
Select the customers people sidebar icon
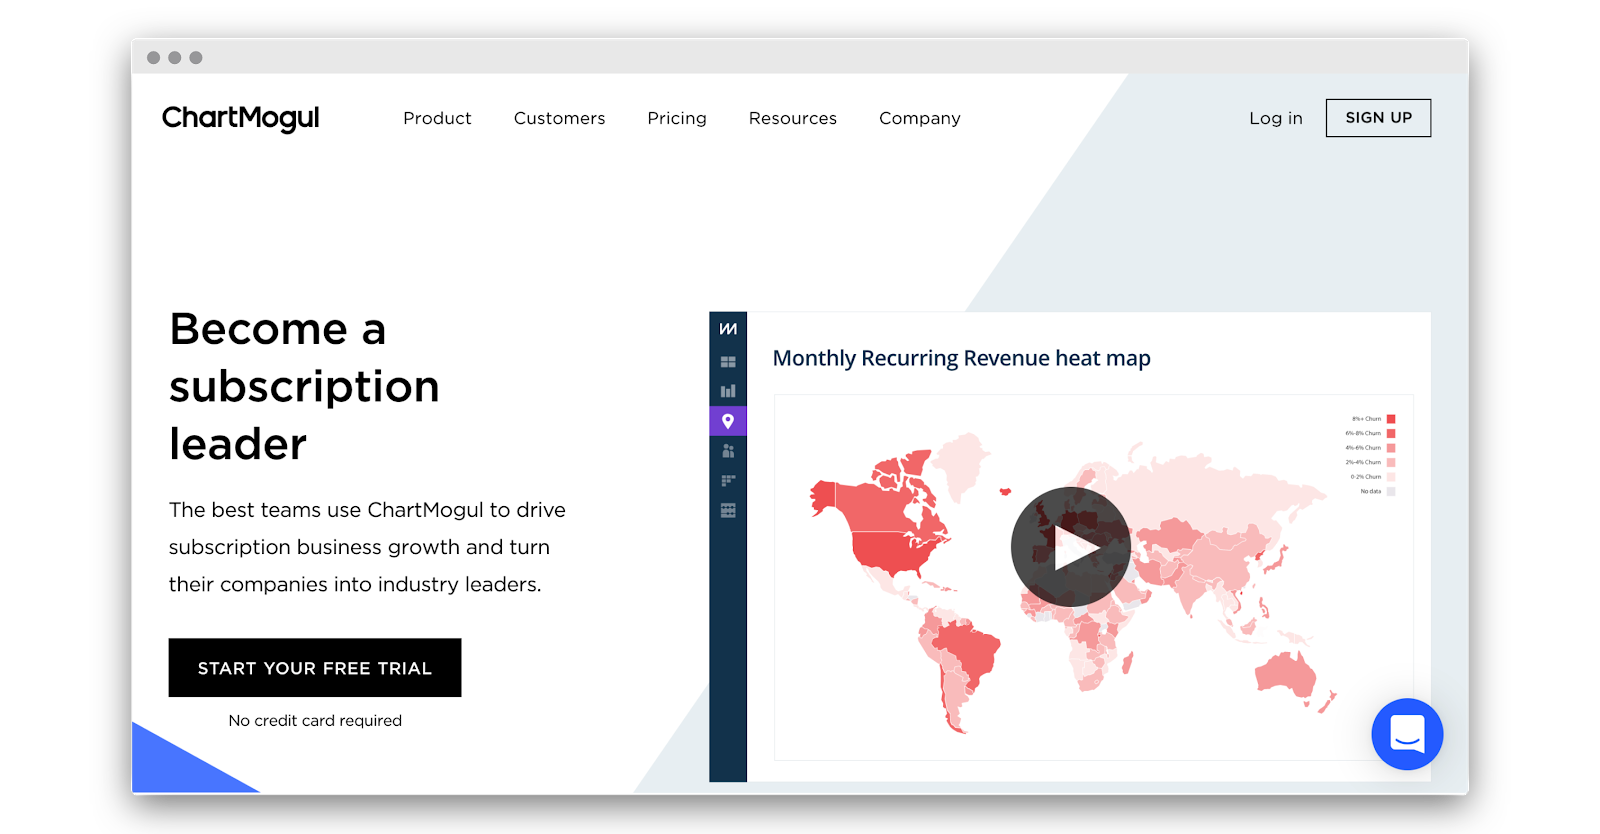pos(728,451)
